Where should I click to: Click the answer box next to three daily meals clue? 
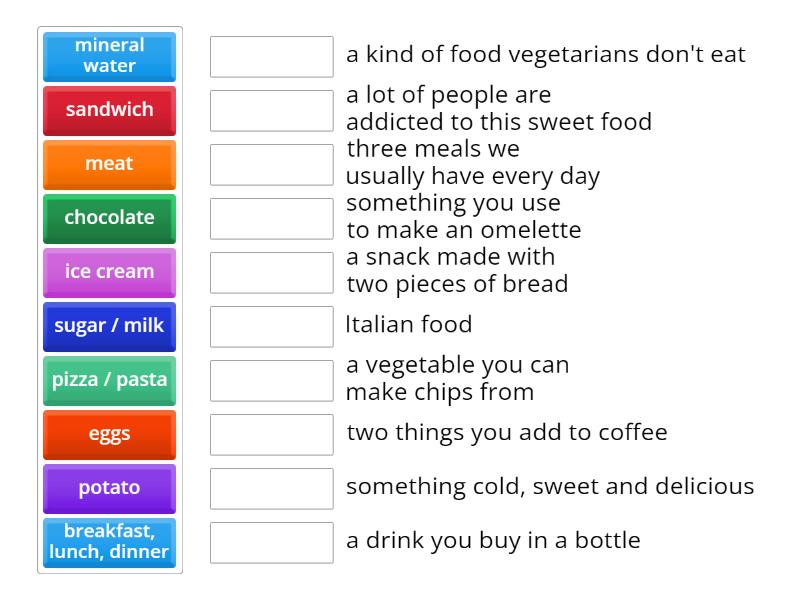point(271,165)
